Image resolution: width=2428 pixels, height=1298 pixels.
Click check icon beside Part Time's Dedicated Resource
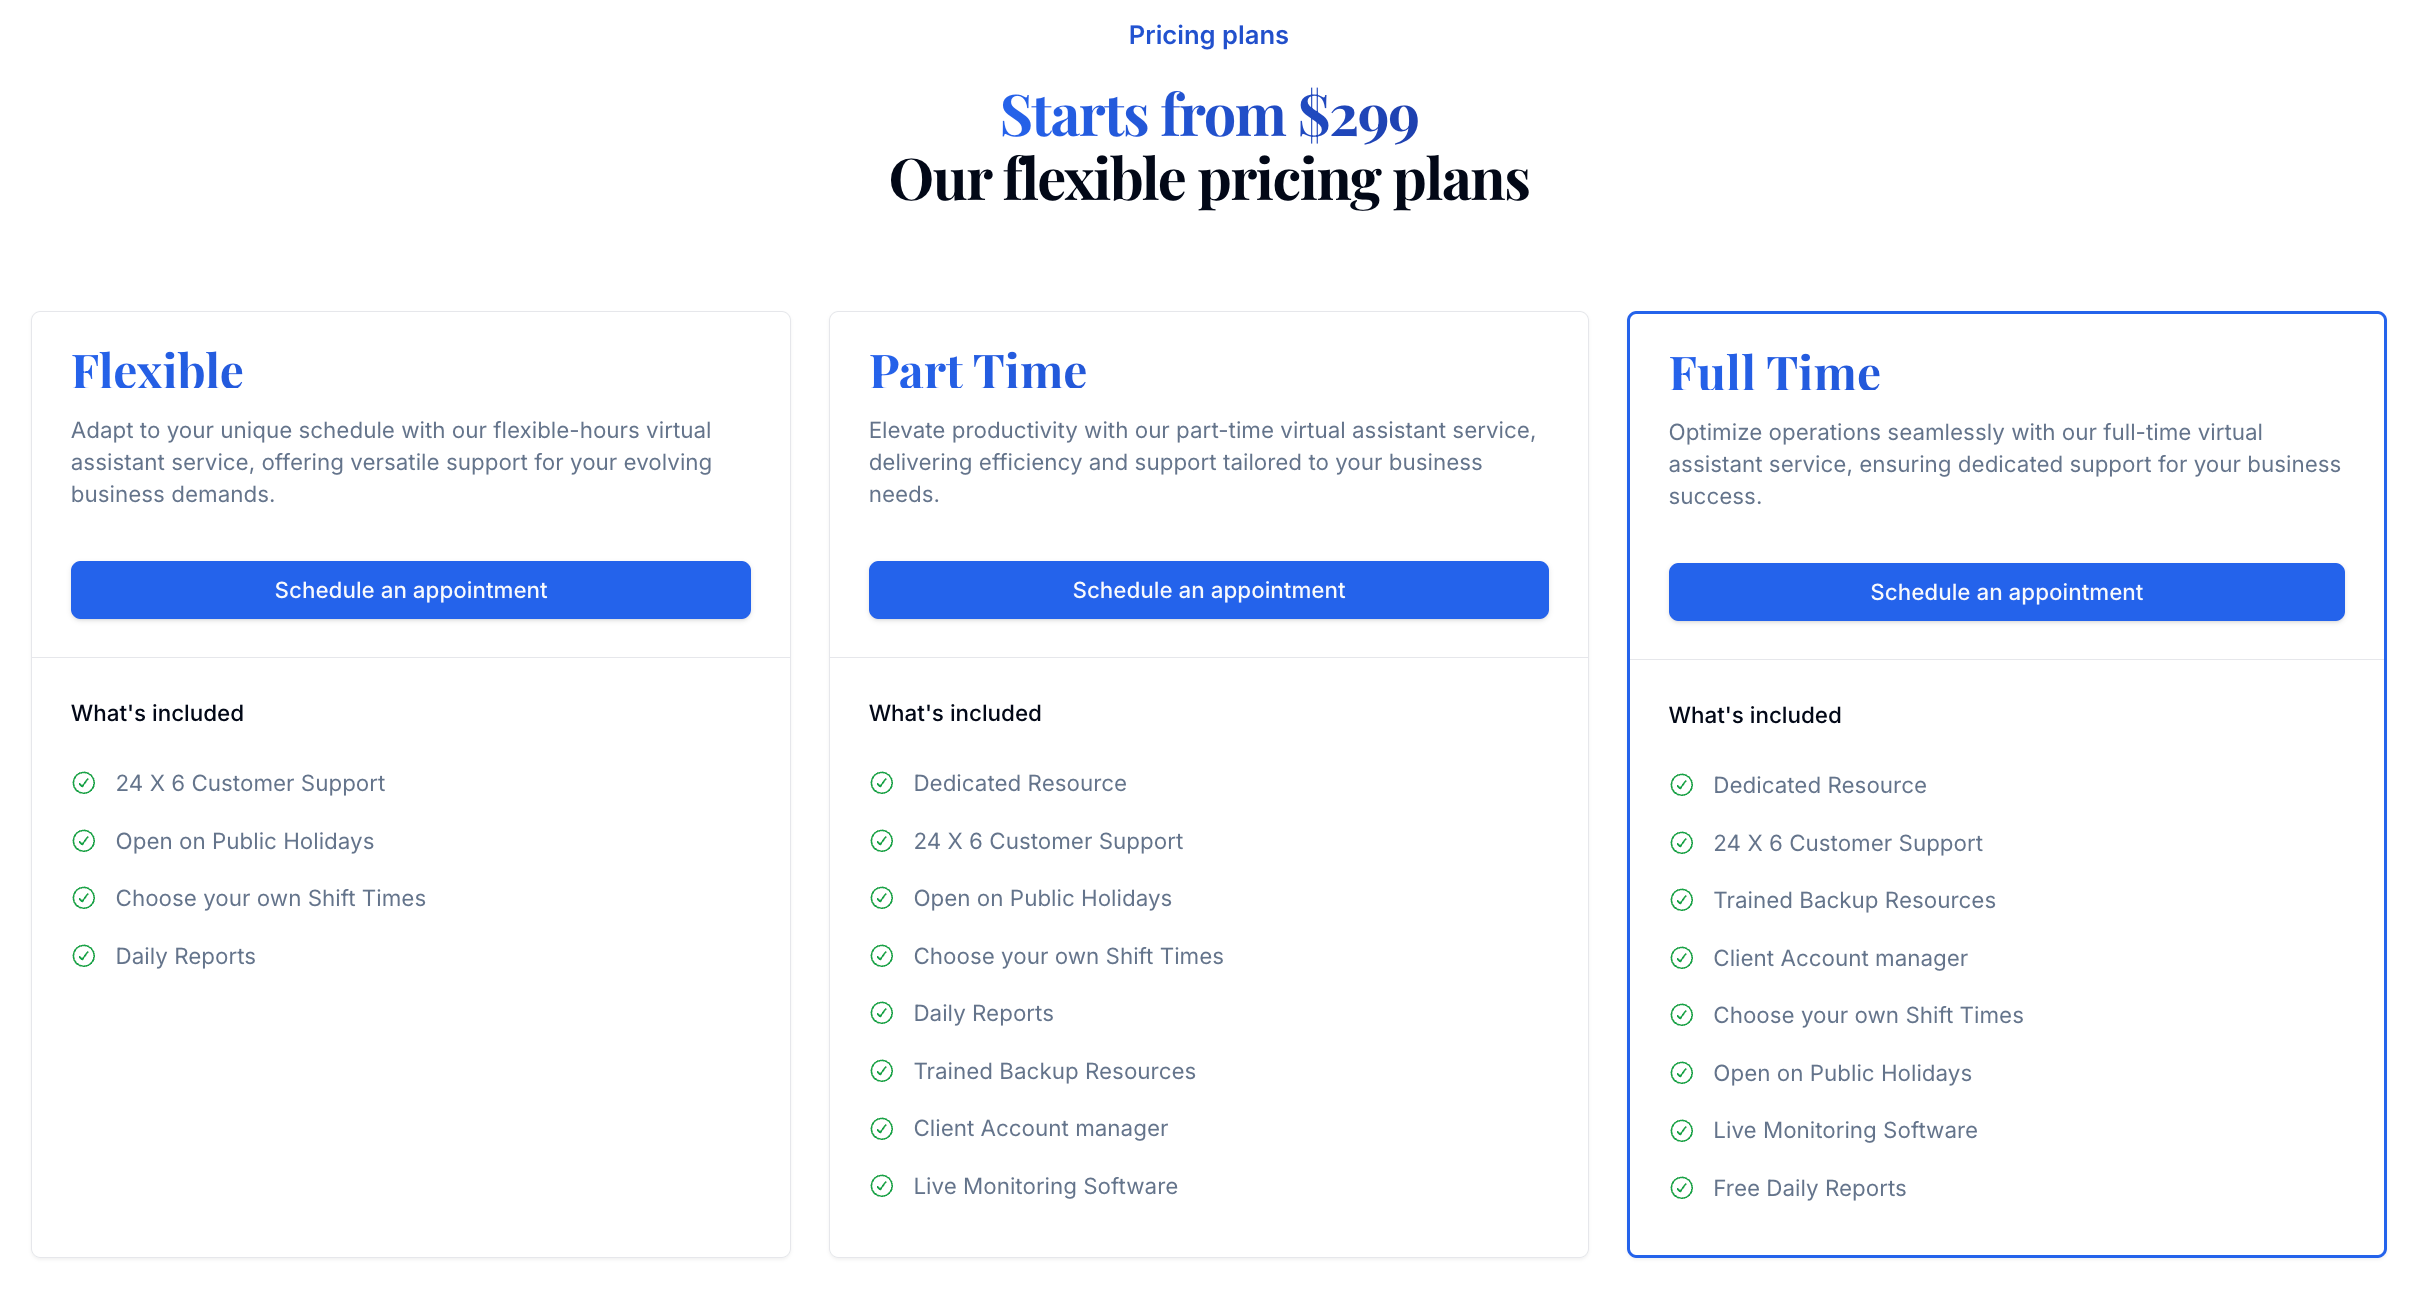[x=882, y=783]
